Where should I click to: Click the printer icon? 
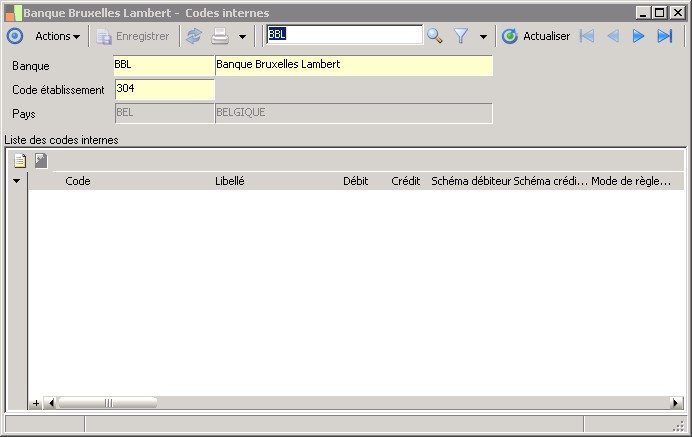pyautogui.click(x=220, y=36)
